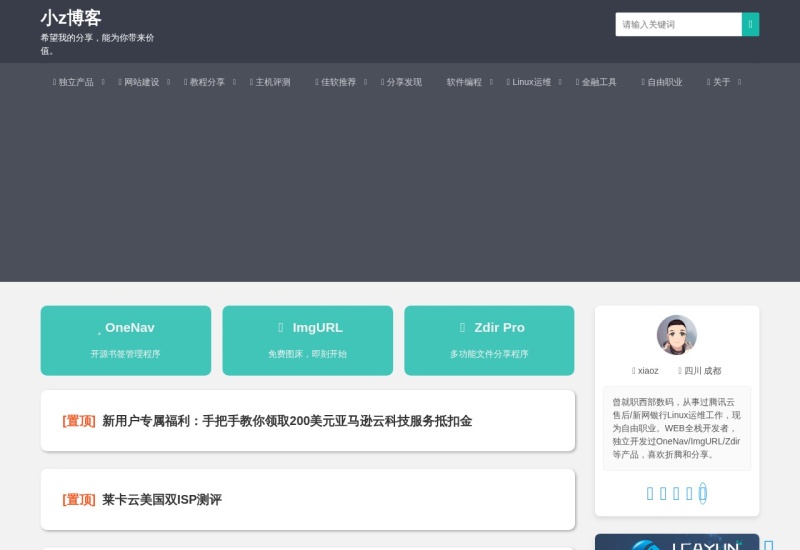
Task: Click the icon before 佳软推荐 in navigation
Action: pyautogui.click(x=317, y=82)
